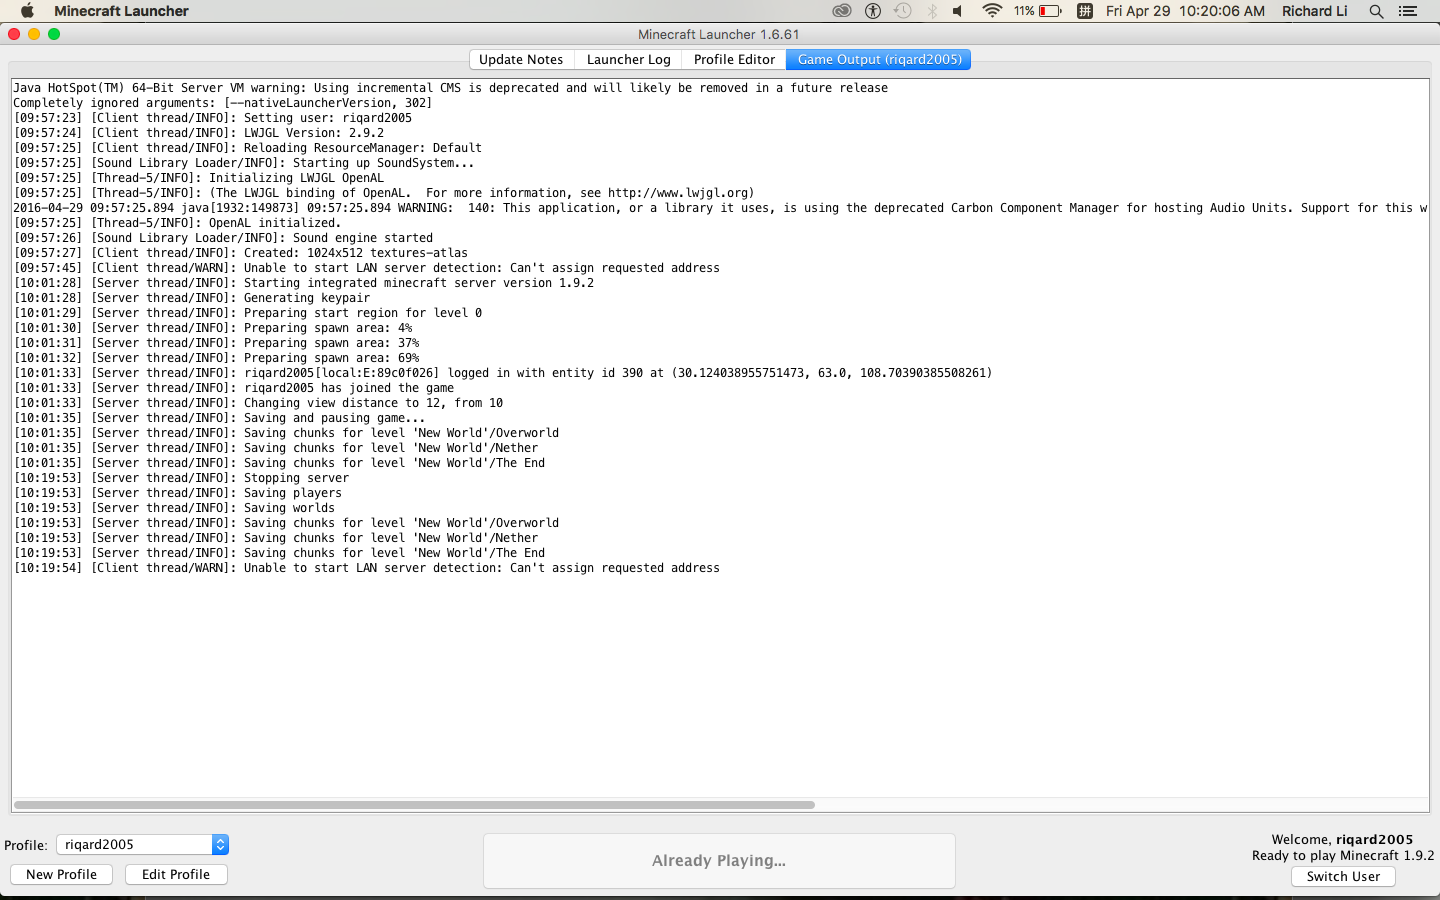Open the Minecraft Launcher application menu
This screenshot has width=1440, height=900.
coord(121,11)
